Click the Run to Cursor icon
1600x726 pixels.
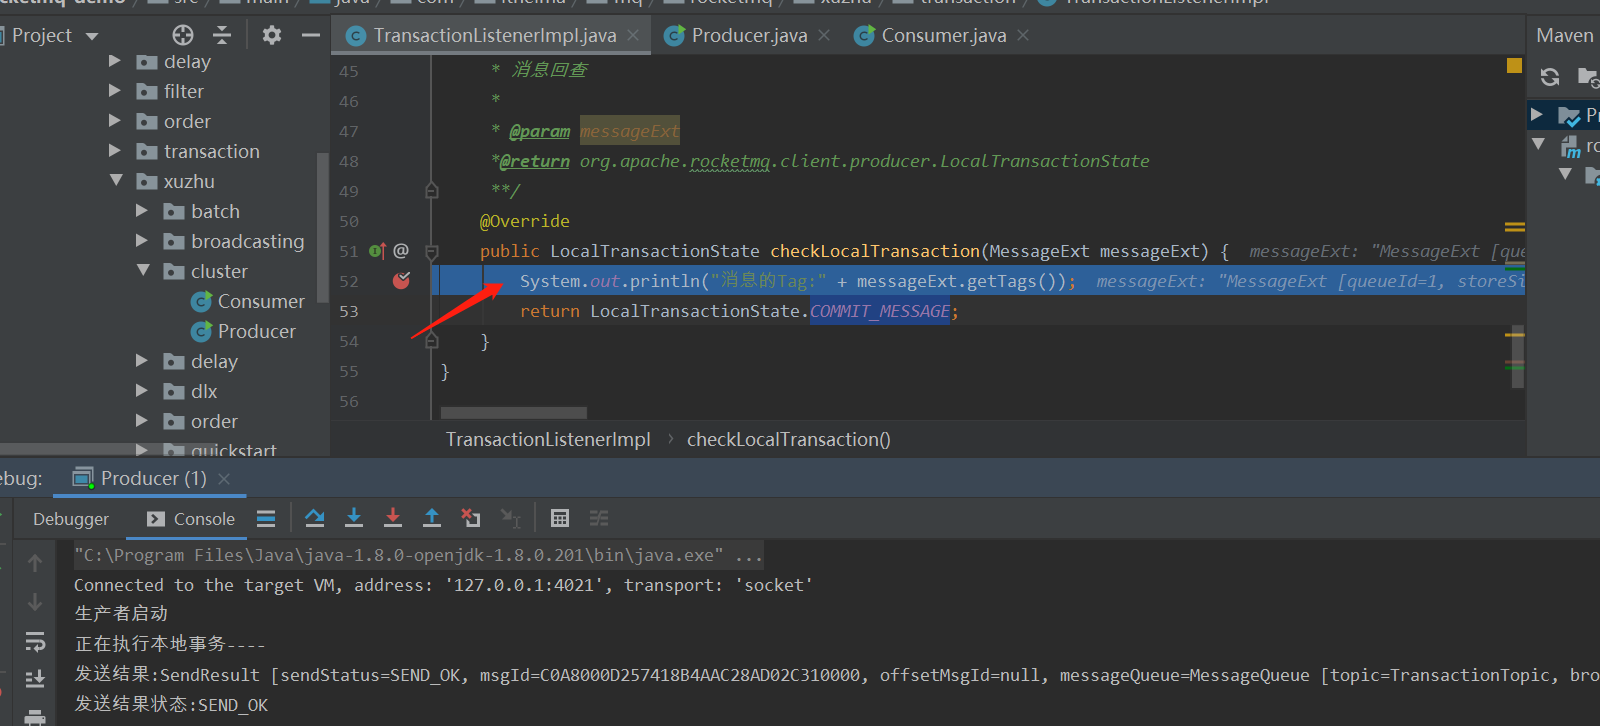coord(511,518)
